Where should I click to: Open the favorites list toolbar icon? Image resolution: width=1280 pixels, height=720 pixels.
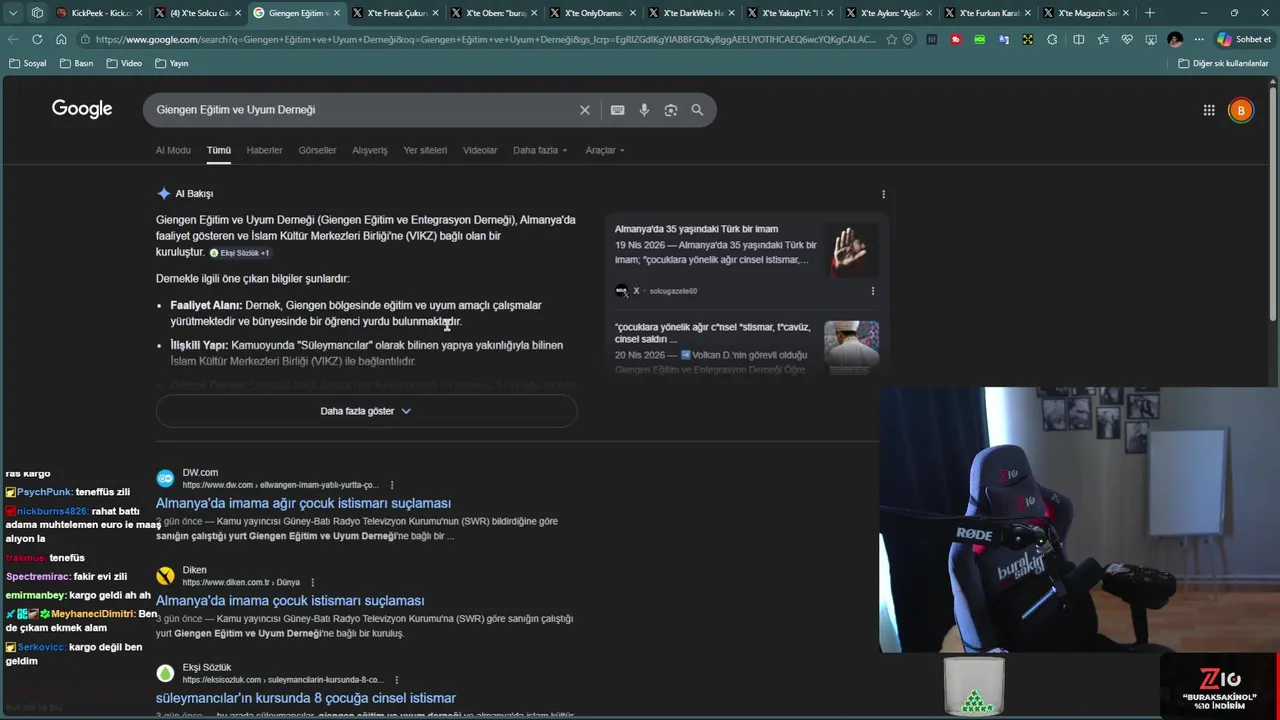click(1103, 39)
